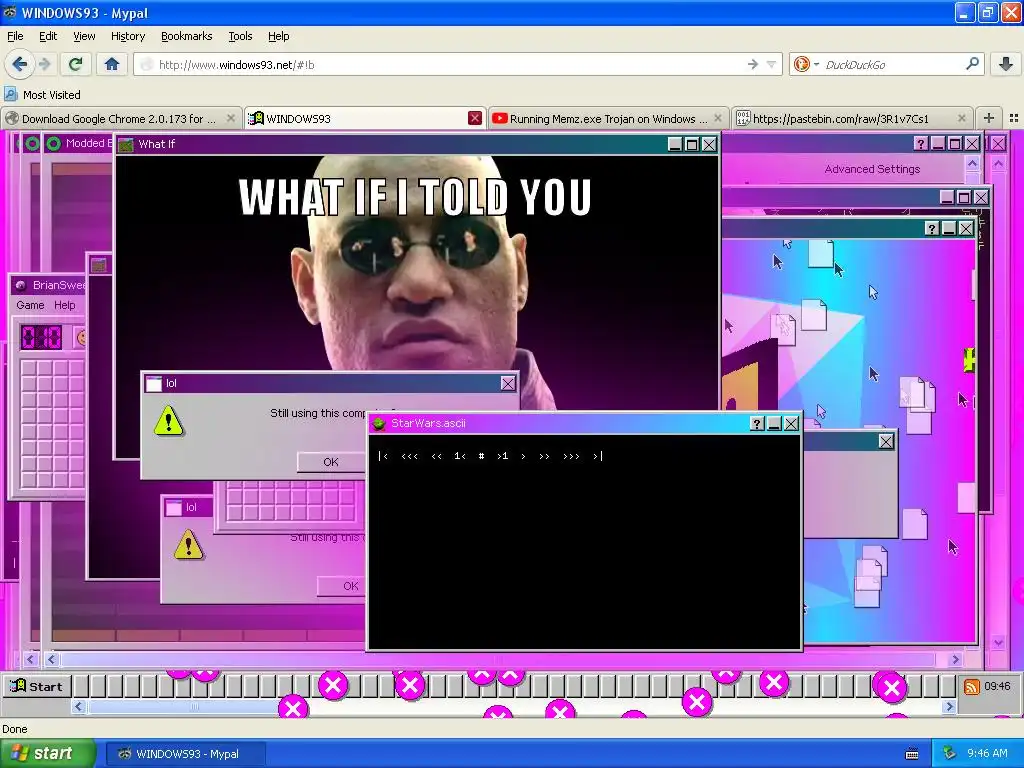Image resolution: width=1024 pixels, height=768 pixels.
Task: Click the triple rewind <<< control
Action: pyautogui.click(x=409, y=456)
